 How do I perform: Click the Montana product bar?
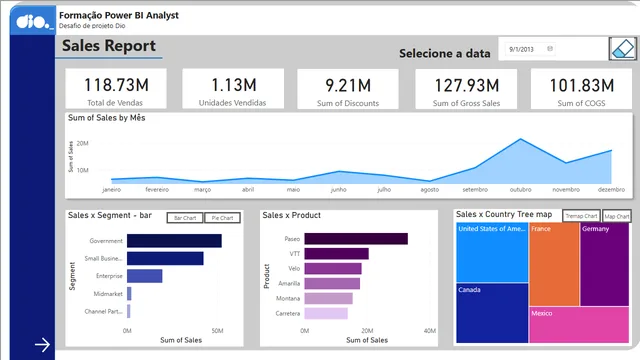tap(329, 298)
